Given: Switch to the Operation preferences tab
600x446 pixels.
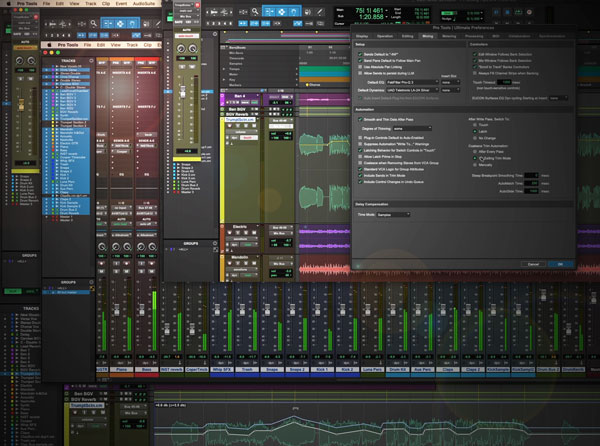Looking at the screenshot, I should tap(385, 36).
